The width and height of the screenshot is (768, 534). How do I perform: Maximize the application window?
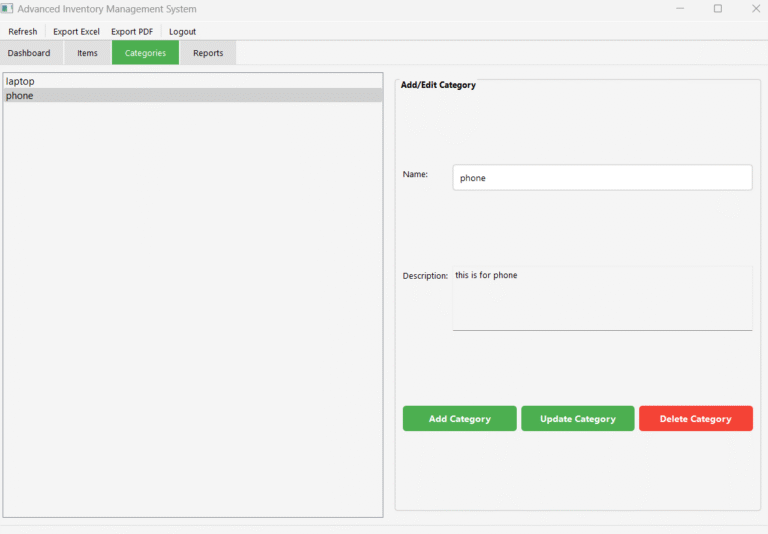(x=717, y=9)
